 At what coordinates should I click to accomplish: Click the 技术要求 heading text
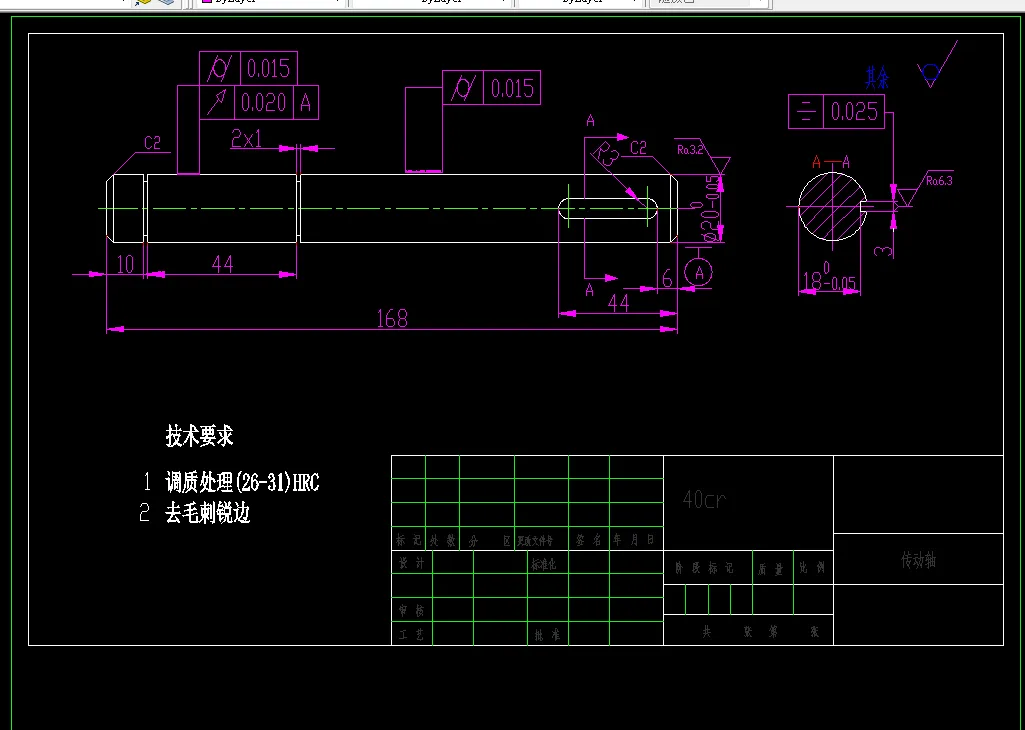[199, 435]
